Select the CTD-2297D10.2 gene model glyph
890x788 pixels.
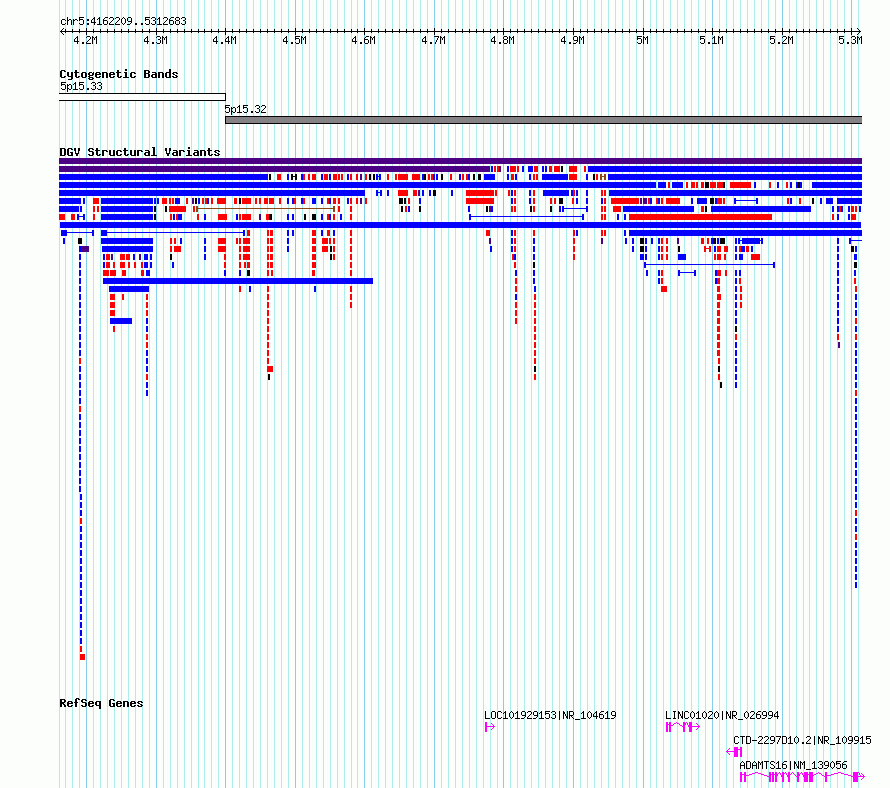coord(734,752)
